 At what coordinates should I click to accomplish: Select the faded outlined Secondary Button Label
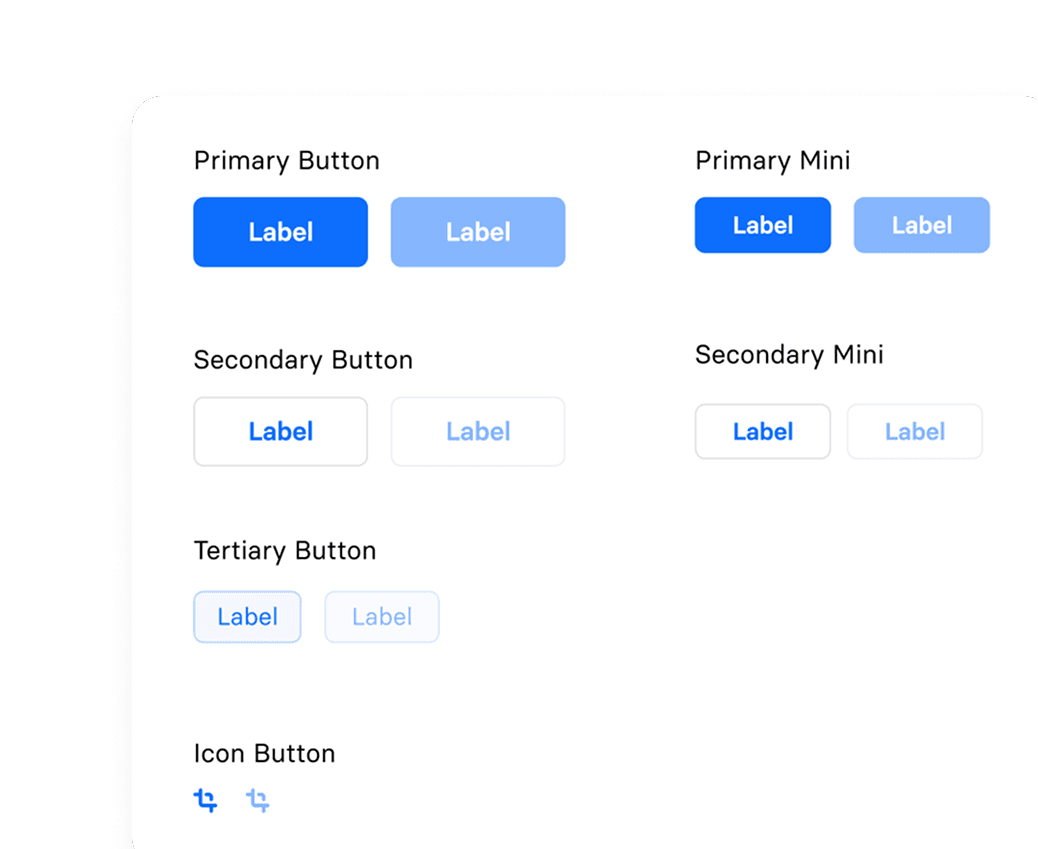pos(477,431)
